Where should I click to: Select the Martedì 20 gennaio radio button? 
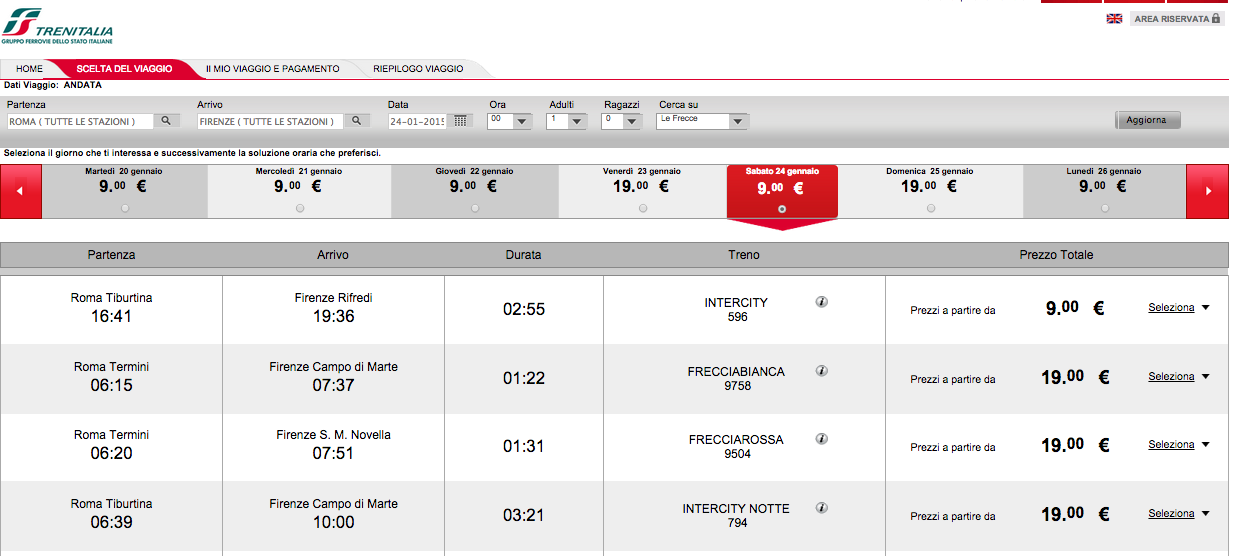124,208
